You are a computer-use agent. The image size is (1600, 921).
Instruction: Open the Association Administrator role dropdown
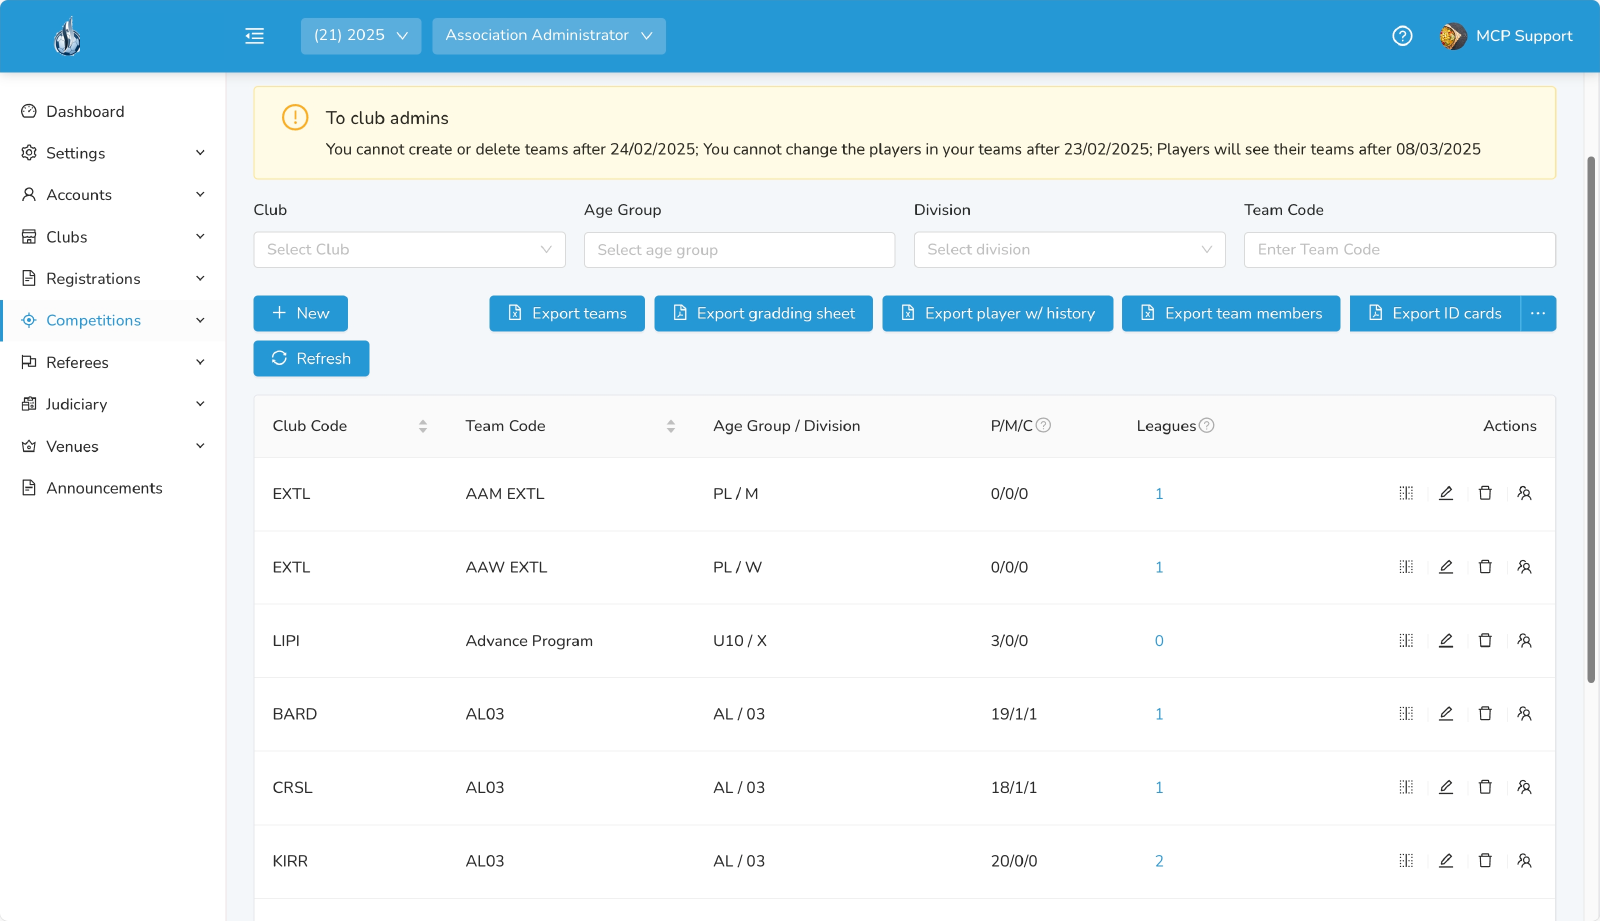[x=549, y=36]
